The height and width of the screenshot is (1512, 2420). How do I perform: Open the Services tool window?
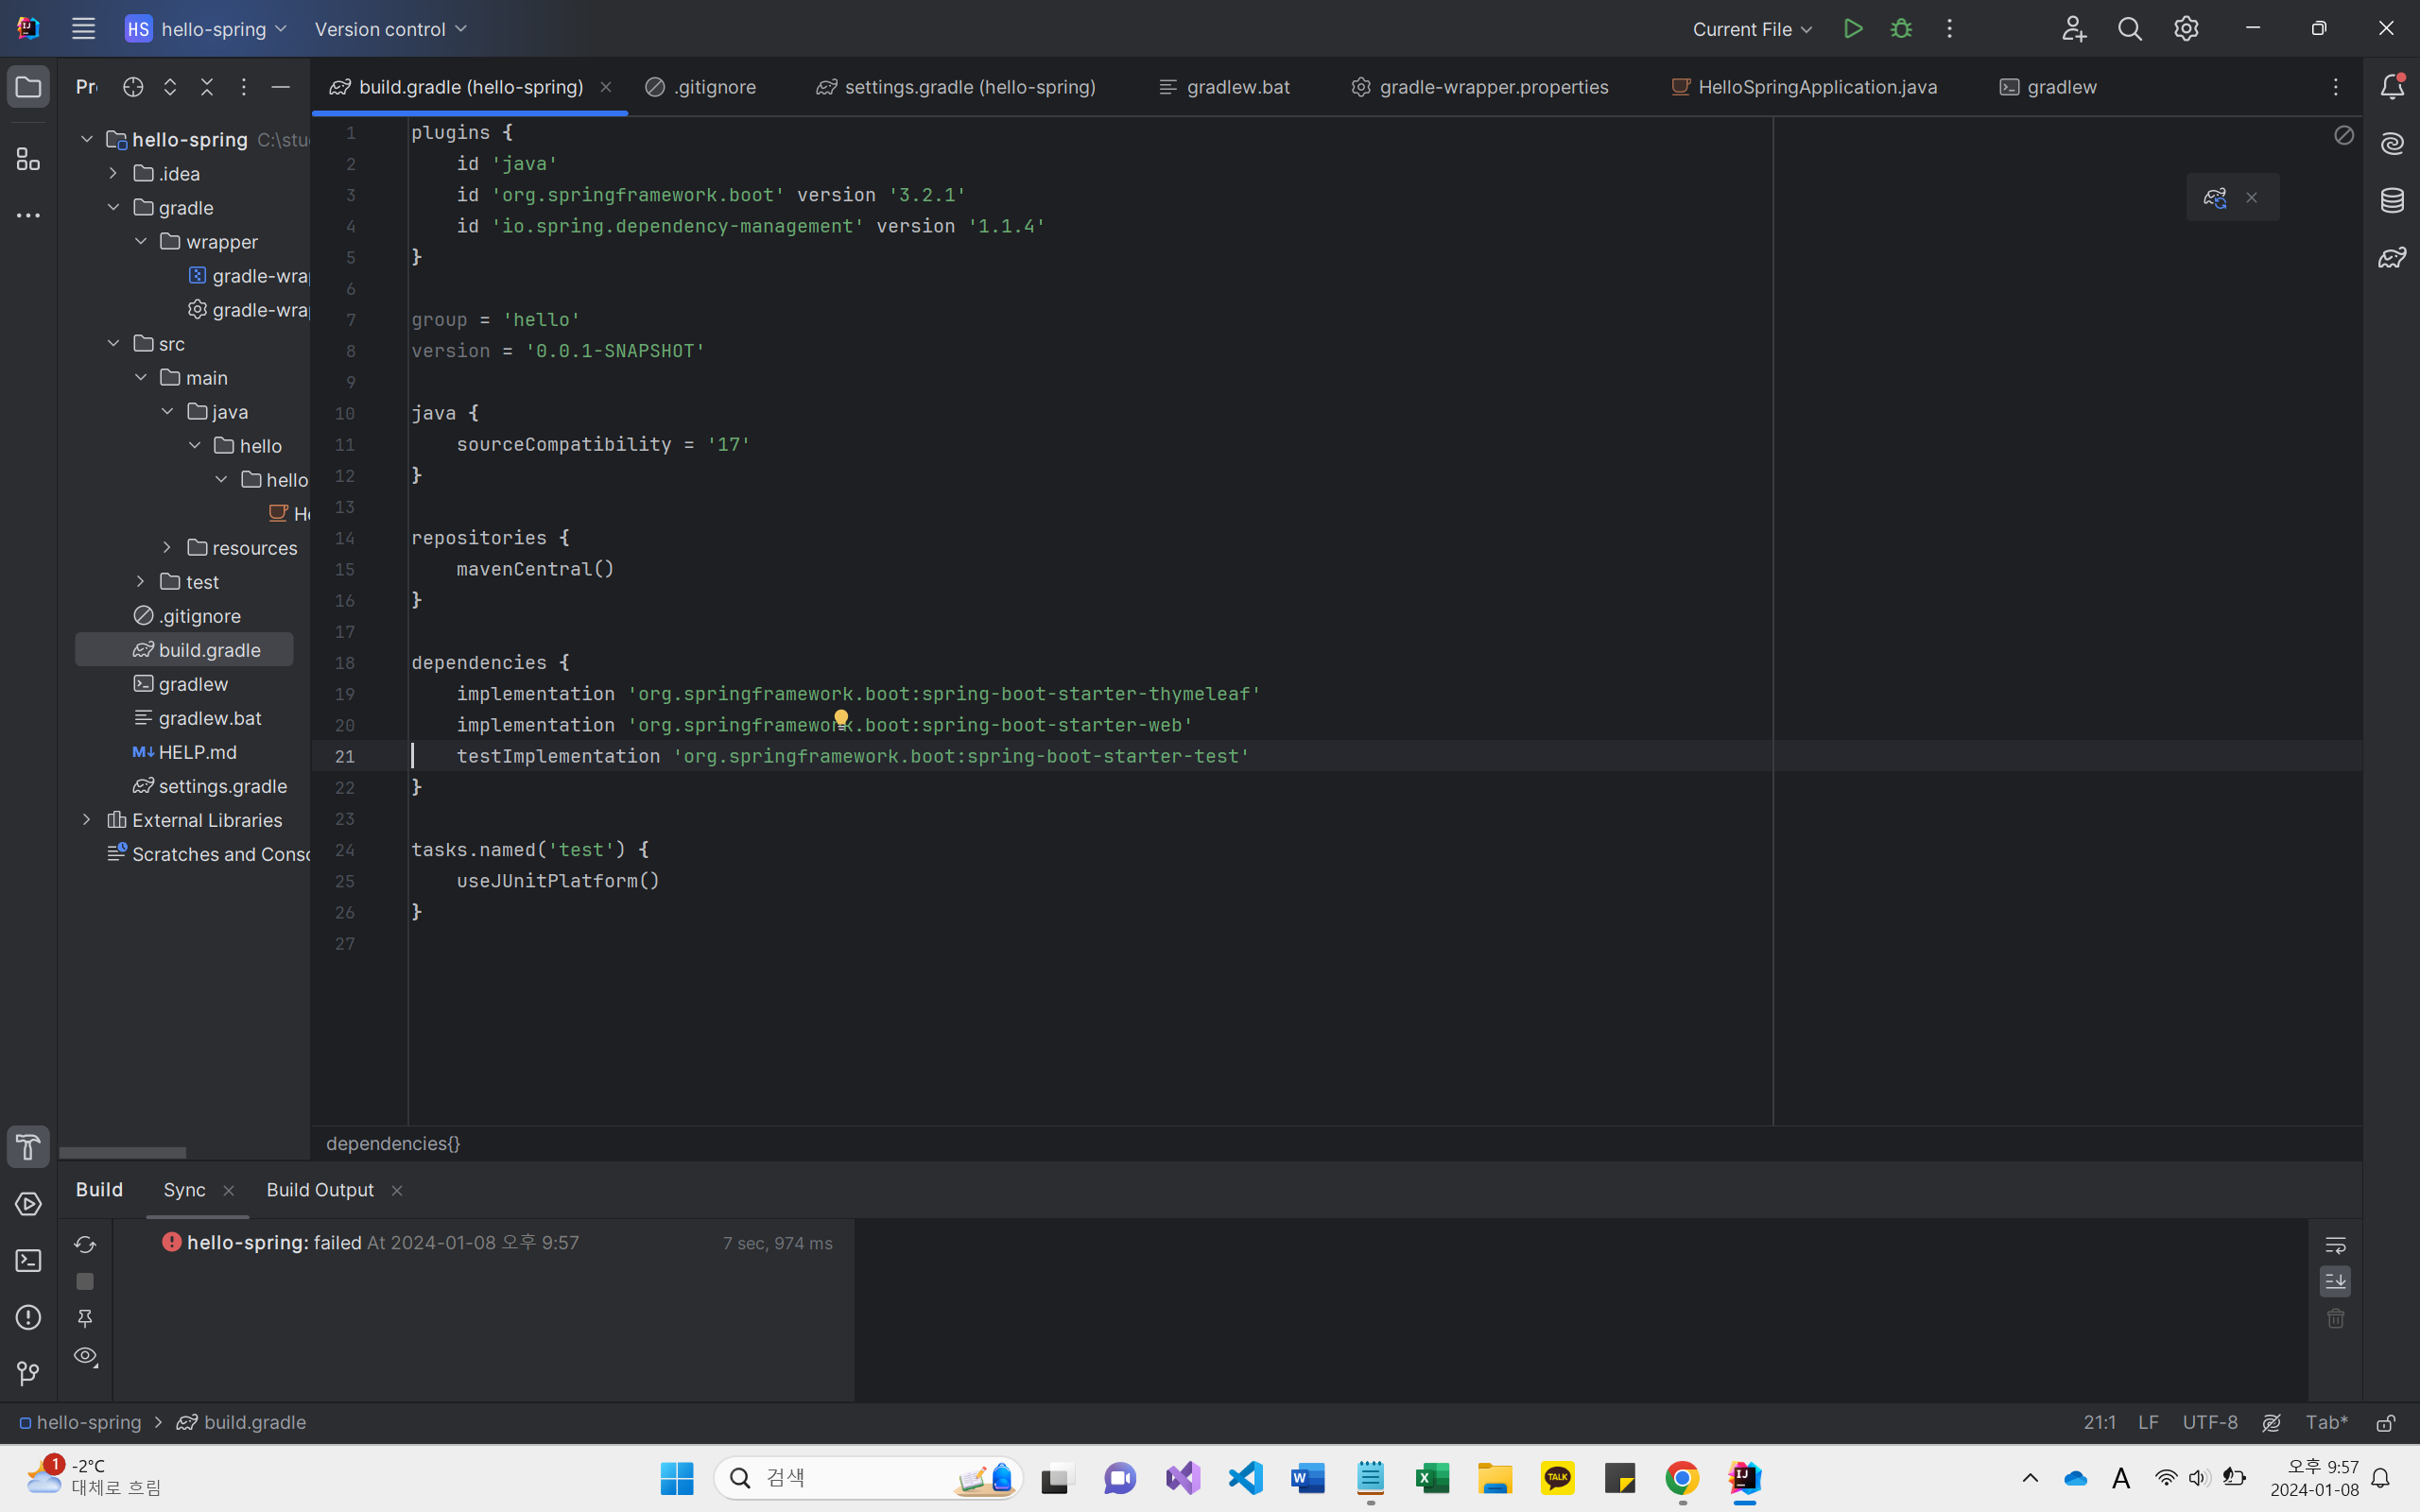[28, 1204]
